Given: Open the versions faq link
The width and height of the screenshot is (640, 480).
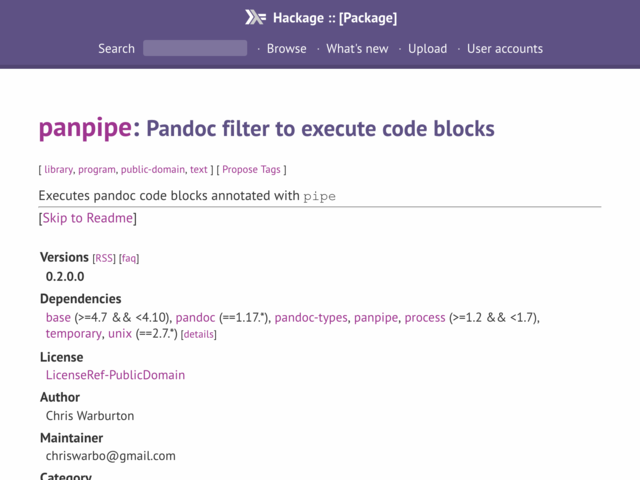Looking at the screenshot, I should pos(129,258).
